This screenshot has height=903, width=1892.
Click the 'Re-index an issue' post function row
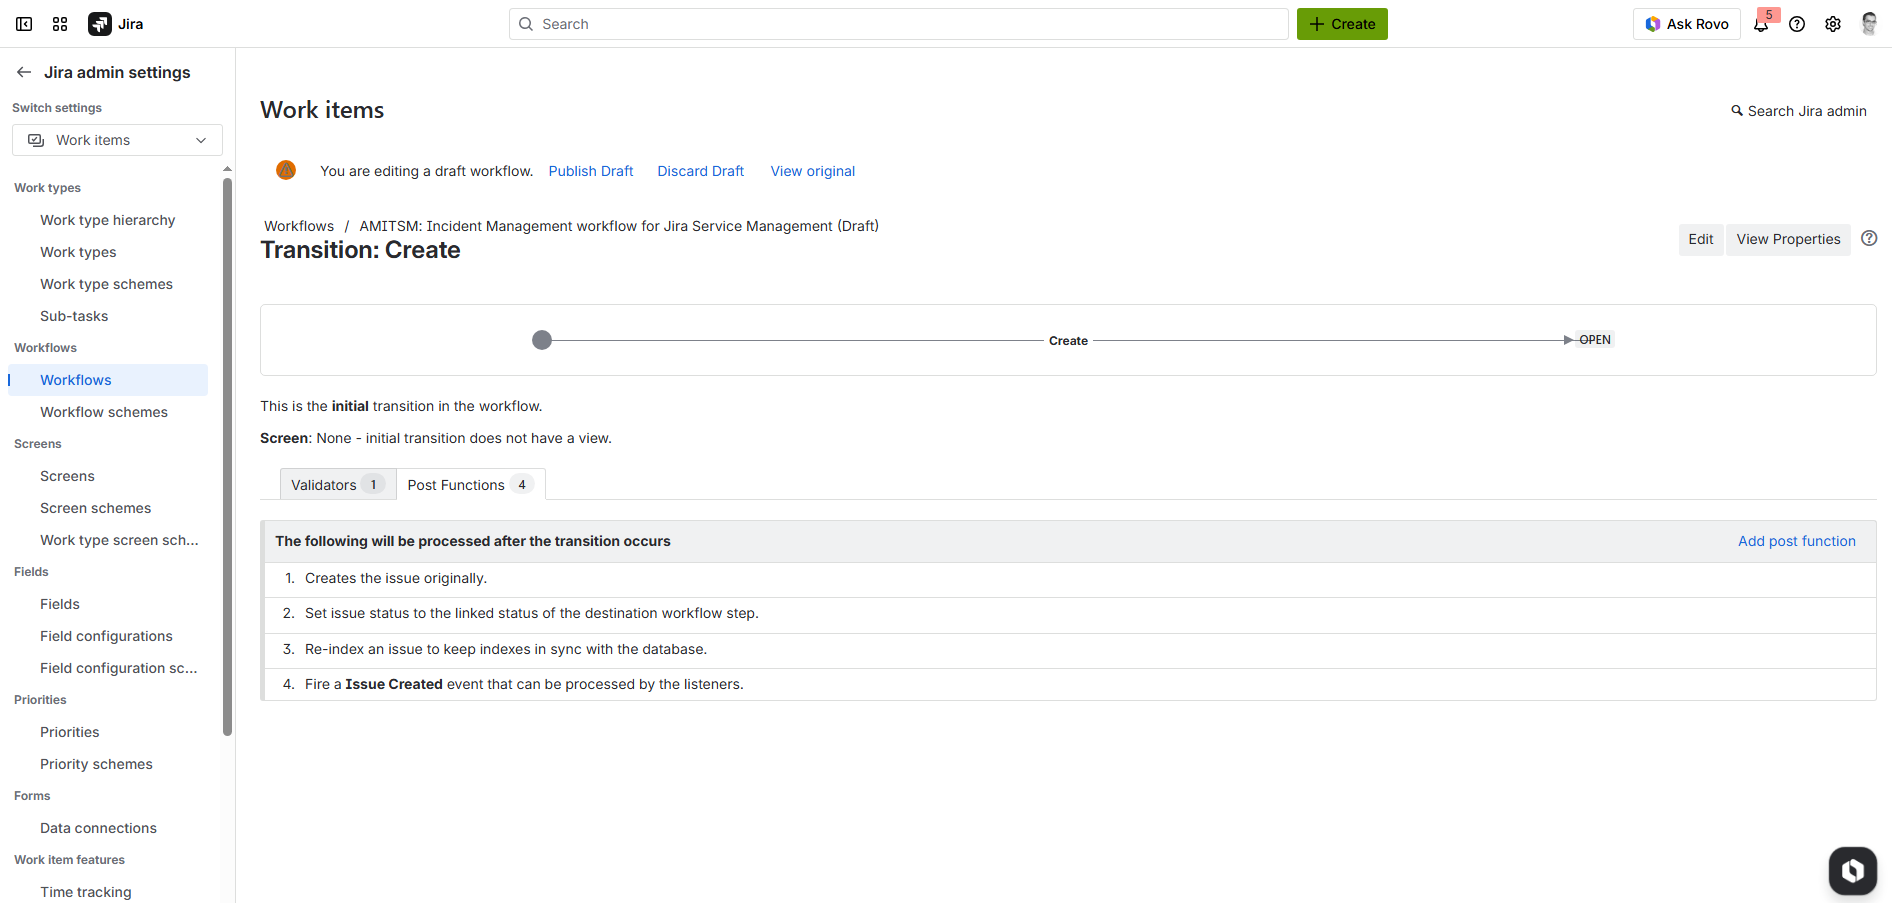(1068, 650)
